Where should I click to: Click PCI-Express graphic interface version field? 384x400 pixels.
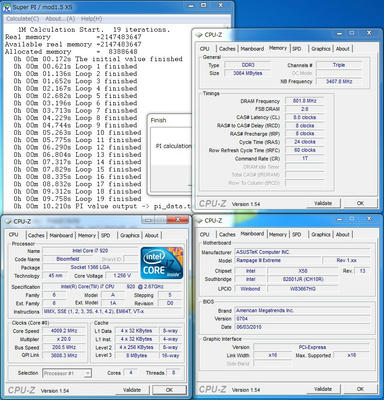pos(312,347)
